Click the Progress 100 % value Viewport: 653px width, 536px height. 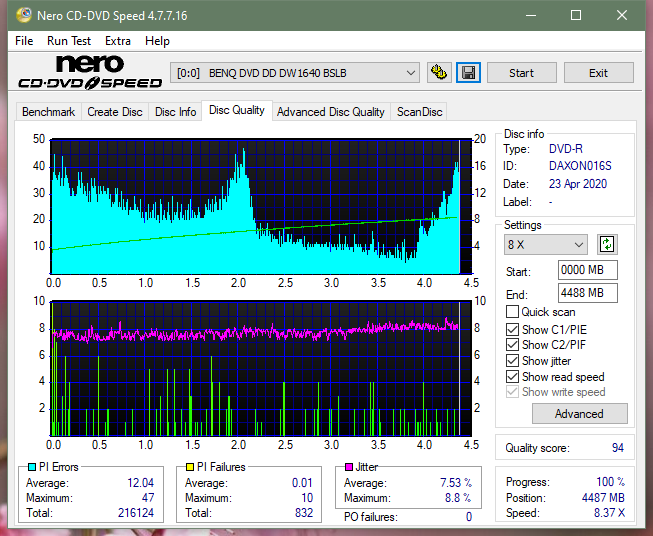click(x=611, y=482)
